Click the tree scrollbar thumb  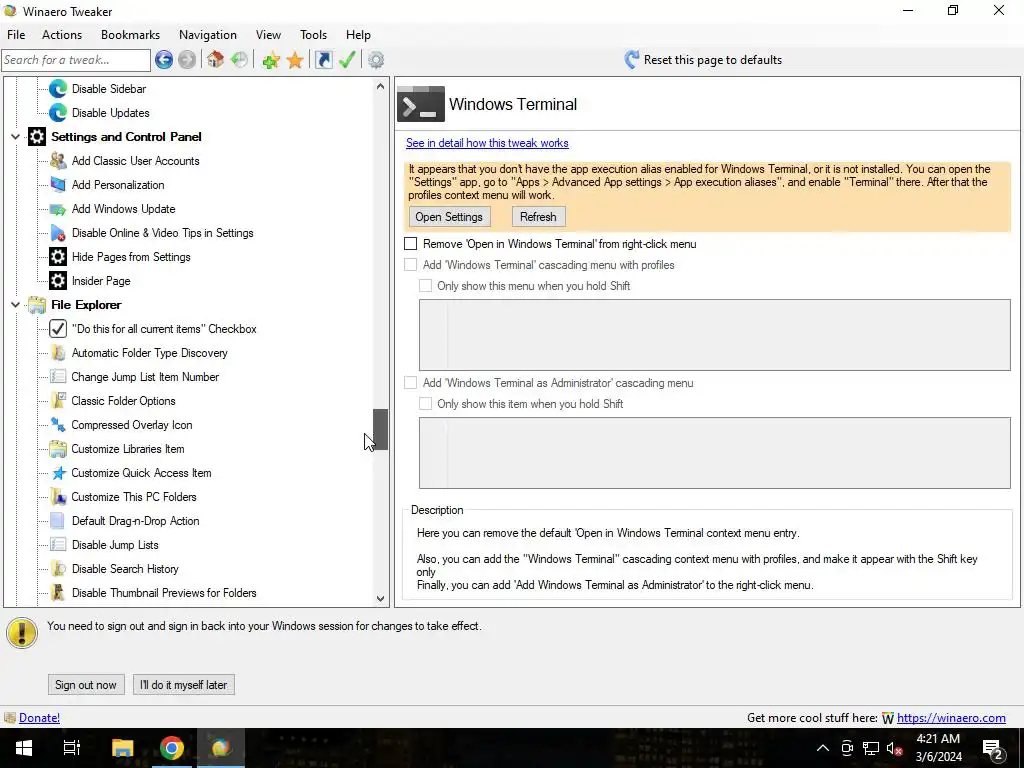click(x=381, y=430)
